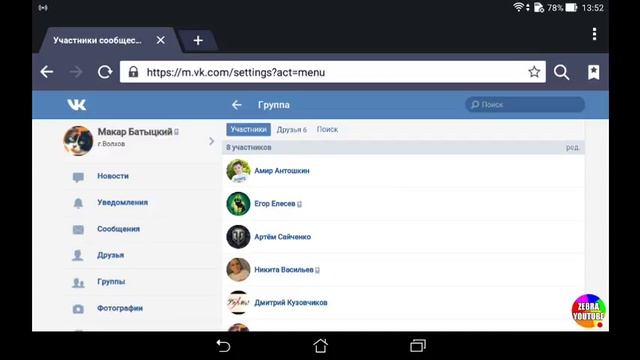Click Артём Сайченко avatar
640x360 pixels.
coord(238,237)
